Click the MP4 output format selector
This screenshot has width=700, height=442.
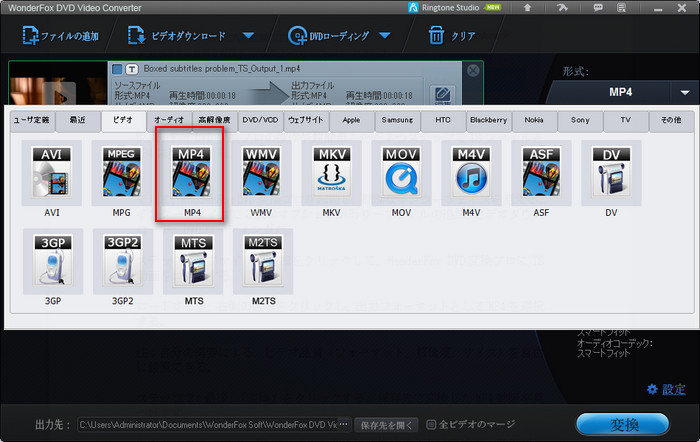pos(621,92)
